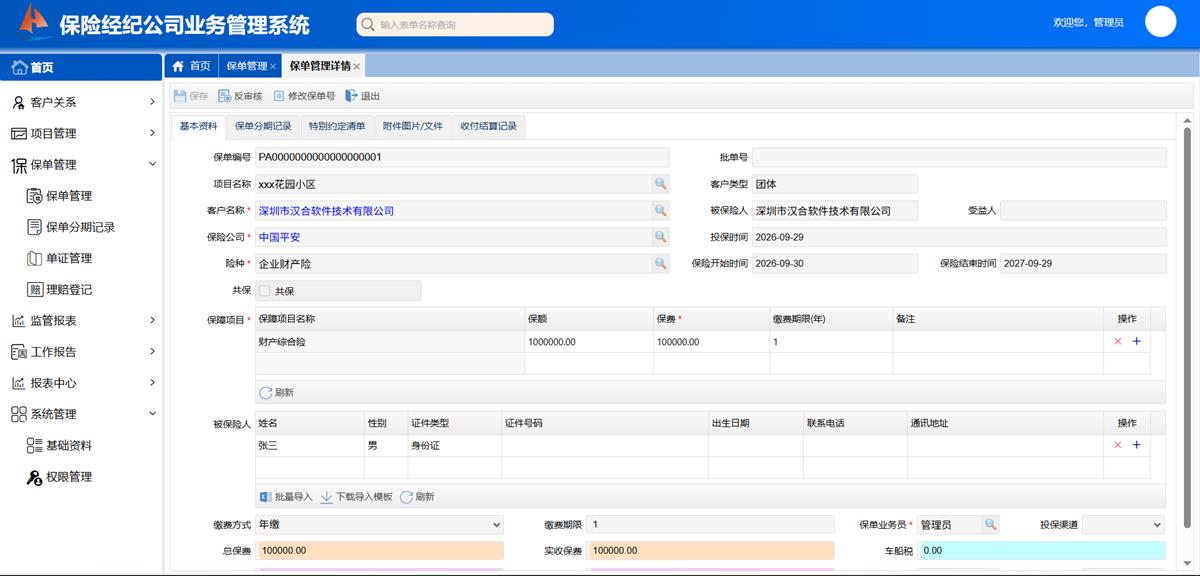This screenshot has width=1200, height=576.
Task: Switch to the 基本资料 tab
Action: click(x=198, y=126)
